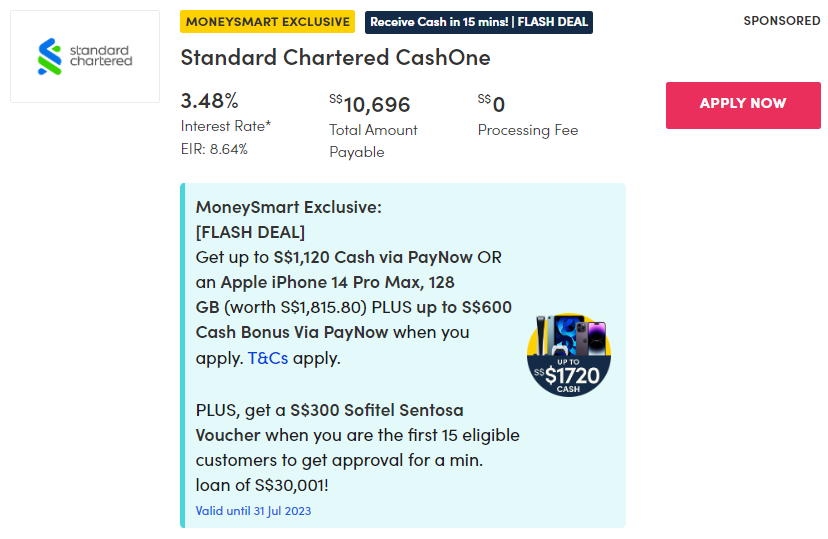This screenshot has height=539, width=828.
Task: Click the [FLASH DEAL] heading in promo box
Action: coord(250,232)
